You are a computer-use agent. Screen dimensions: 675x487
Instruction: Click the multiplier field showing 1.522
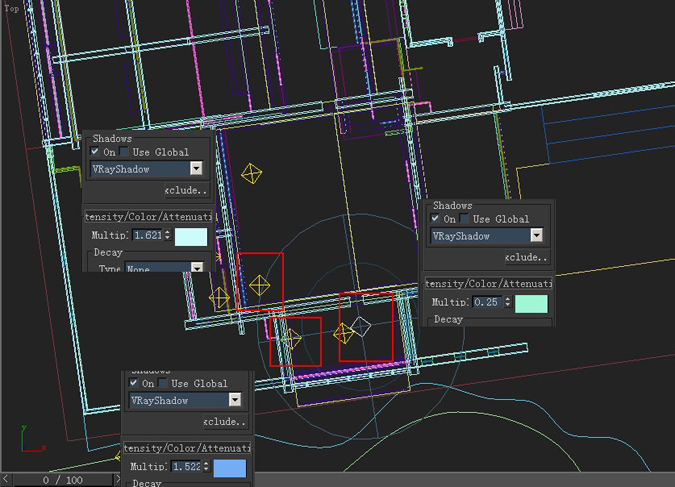[x=186, y=466]
